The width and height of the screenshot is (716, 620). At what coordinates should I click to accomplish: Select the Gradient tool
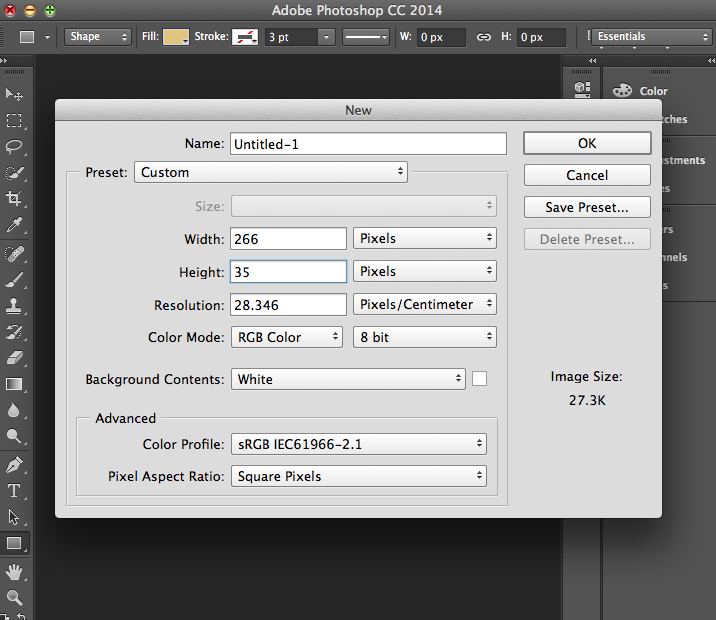click(x=14, y=384)
